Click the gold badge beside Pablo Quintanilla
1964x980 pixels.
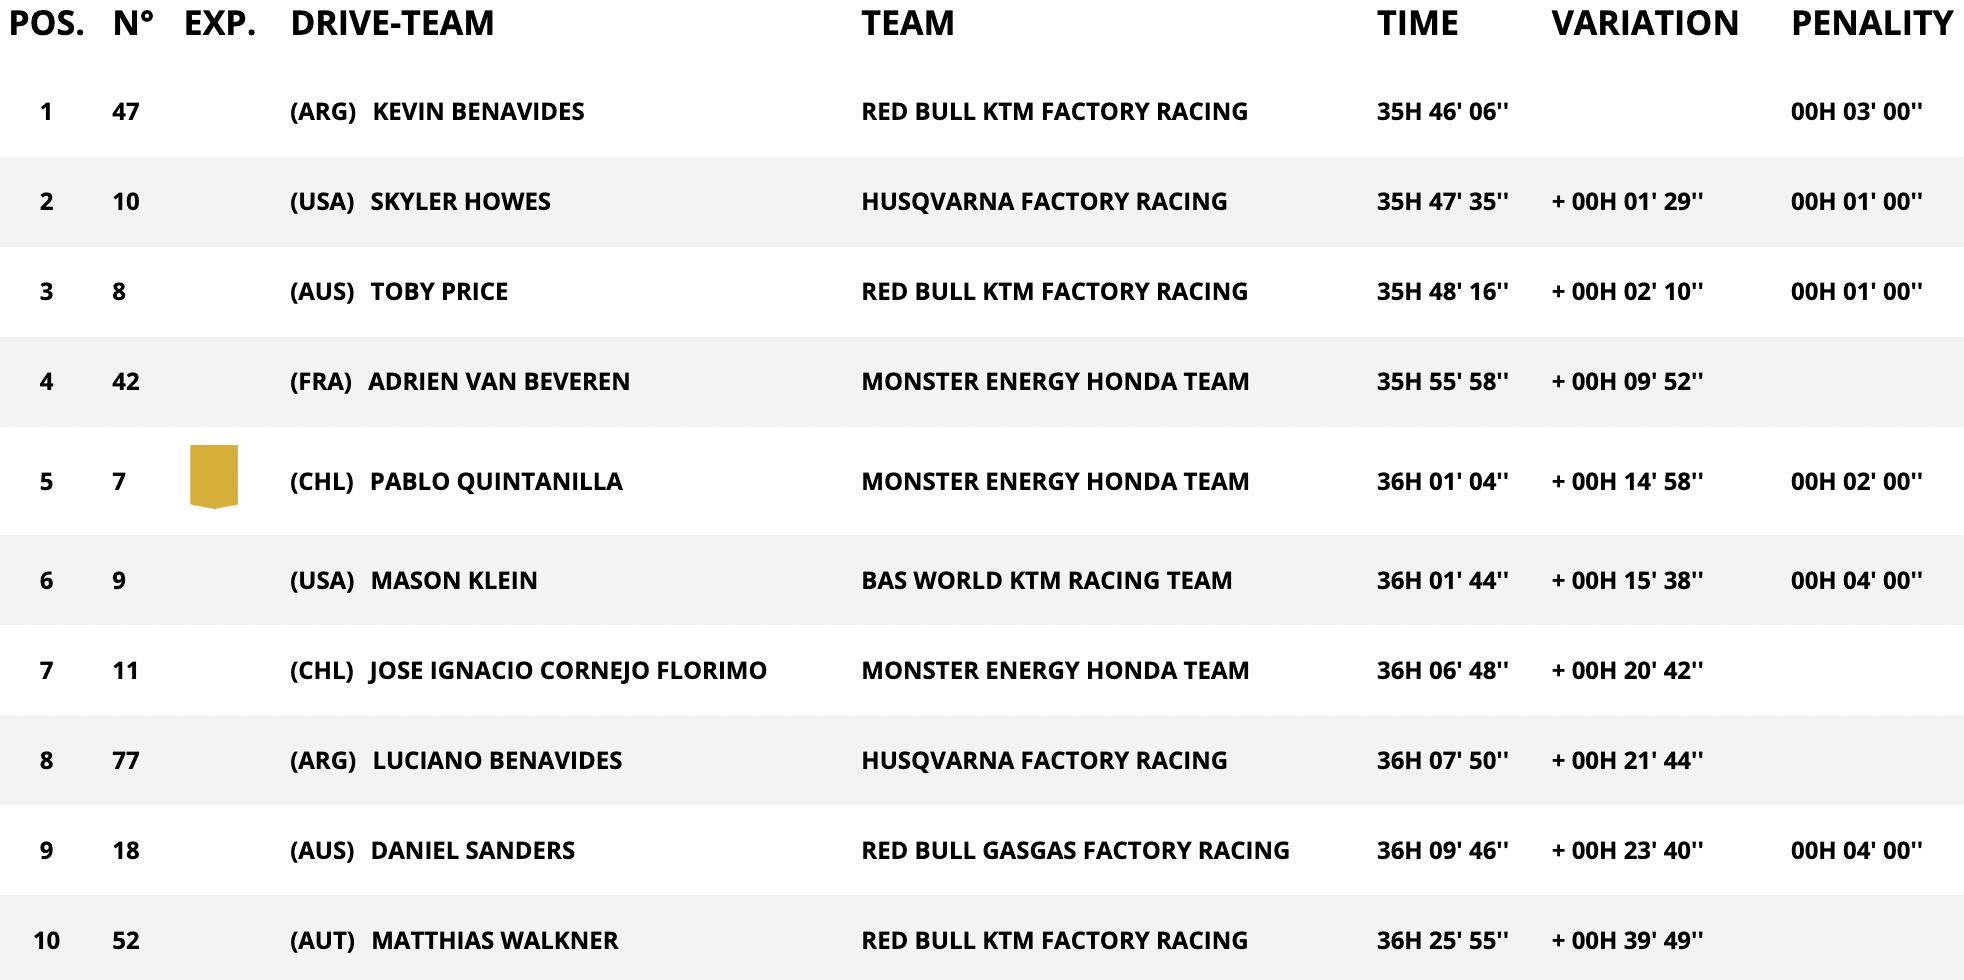(x=214, y=476)
